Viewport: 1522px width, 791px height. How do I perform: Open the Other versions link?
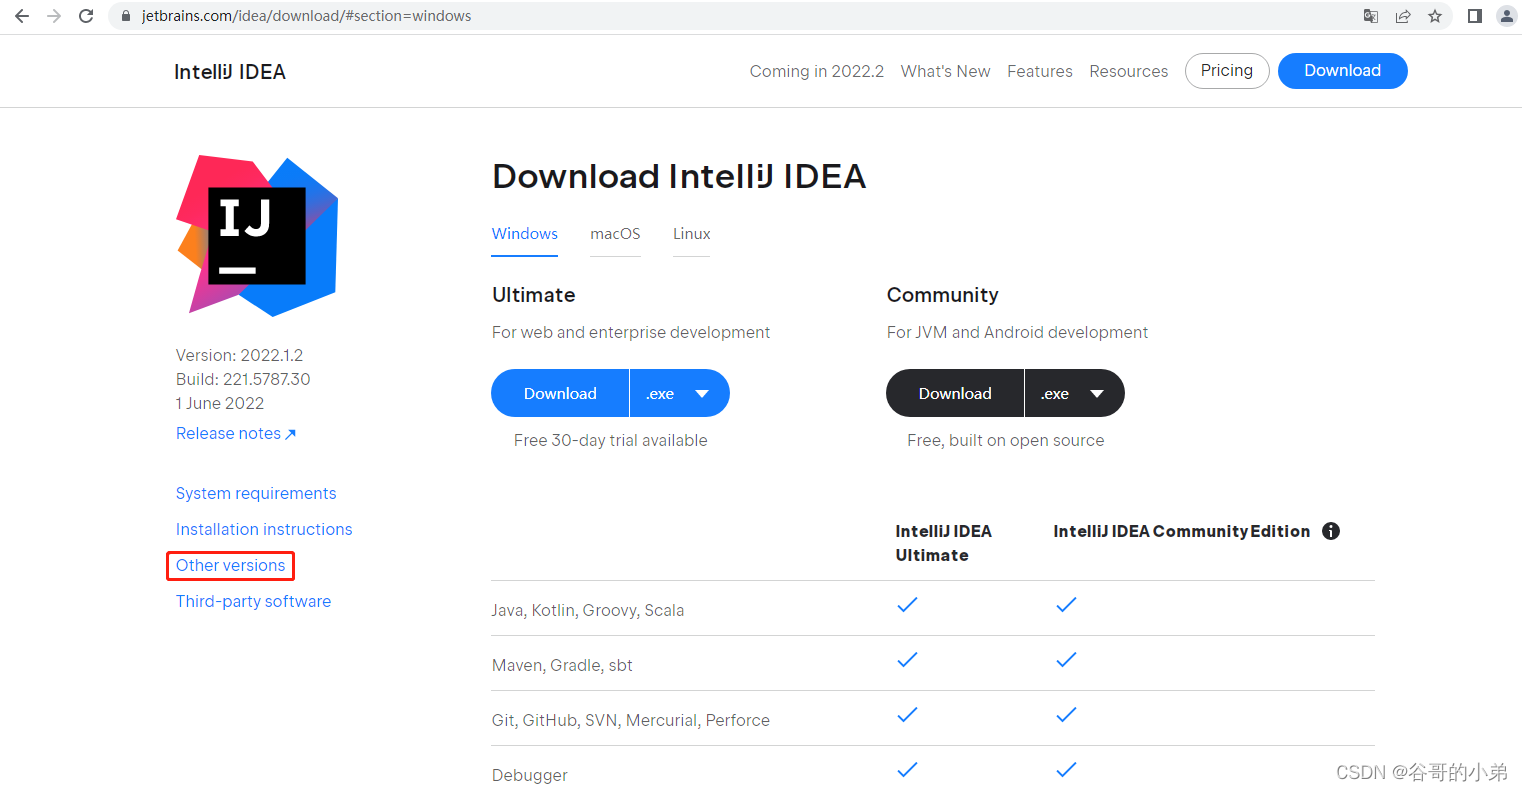tap(231, 565)
